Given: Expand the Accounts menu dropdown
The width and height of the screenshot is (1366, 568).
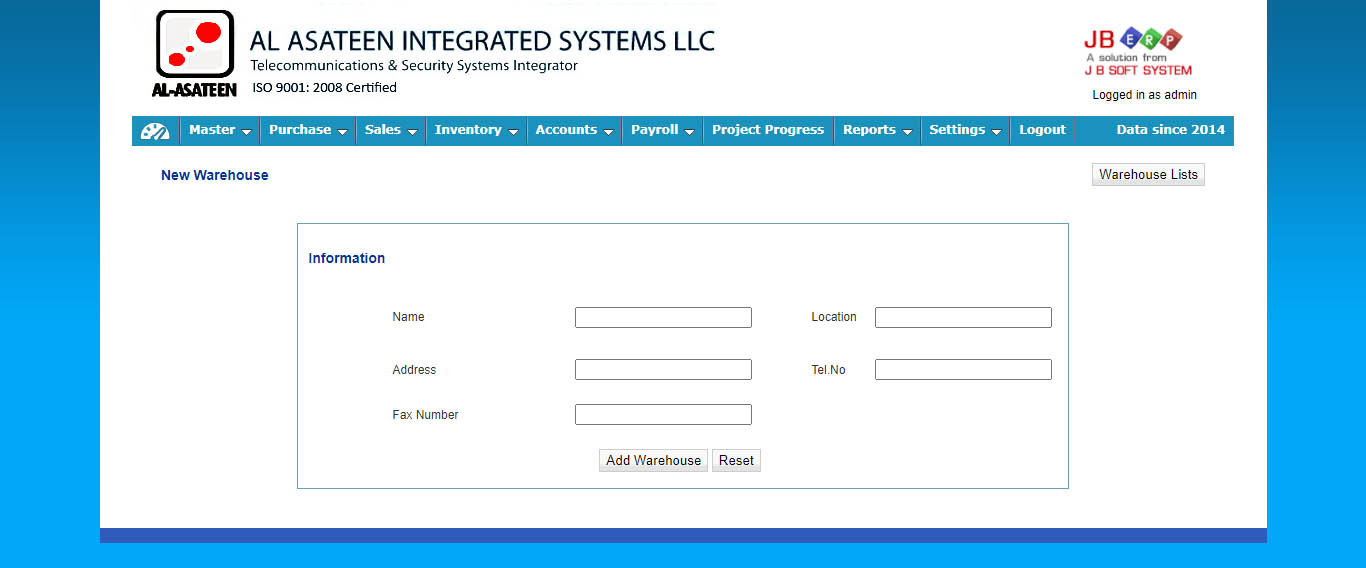Looking at the screenshot, I should pyautogui.click(x=575, y=130).
